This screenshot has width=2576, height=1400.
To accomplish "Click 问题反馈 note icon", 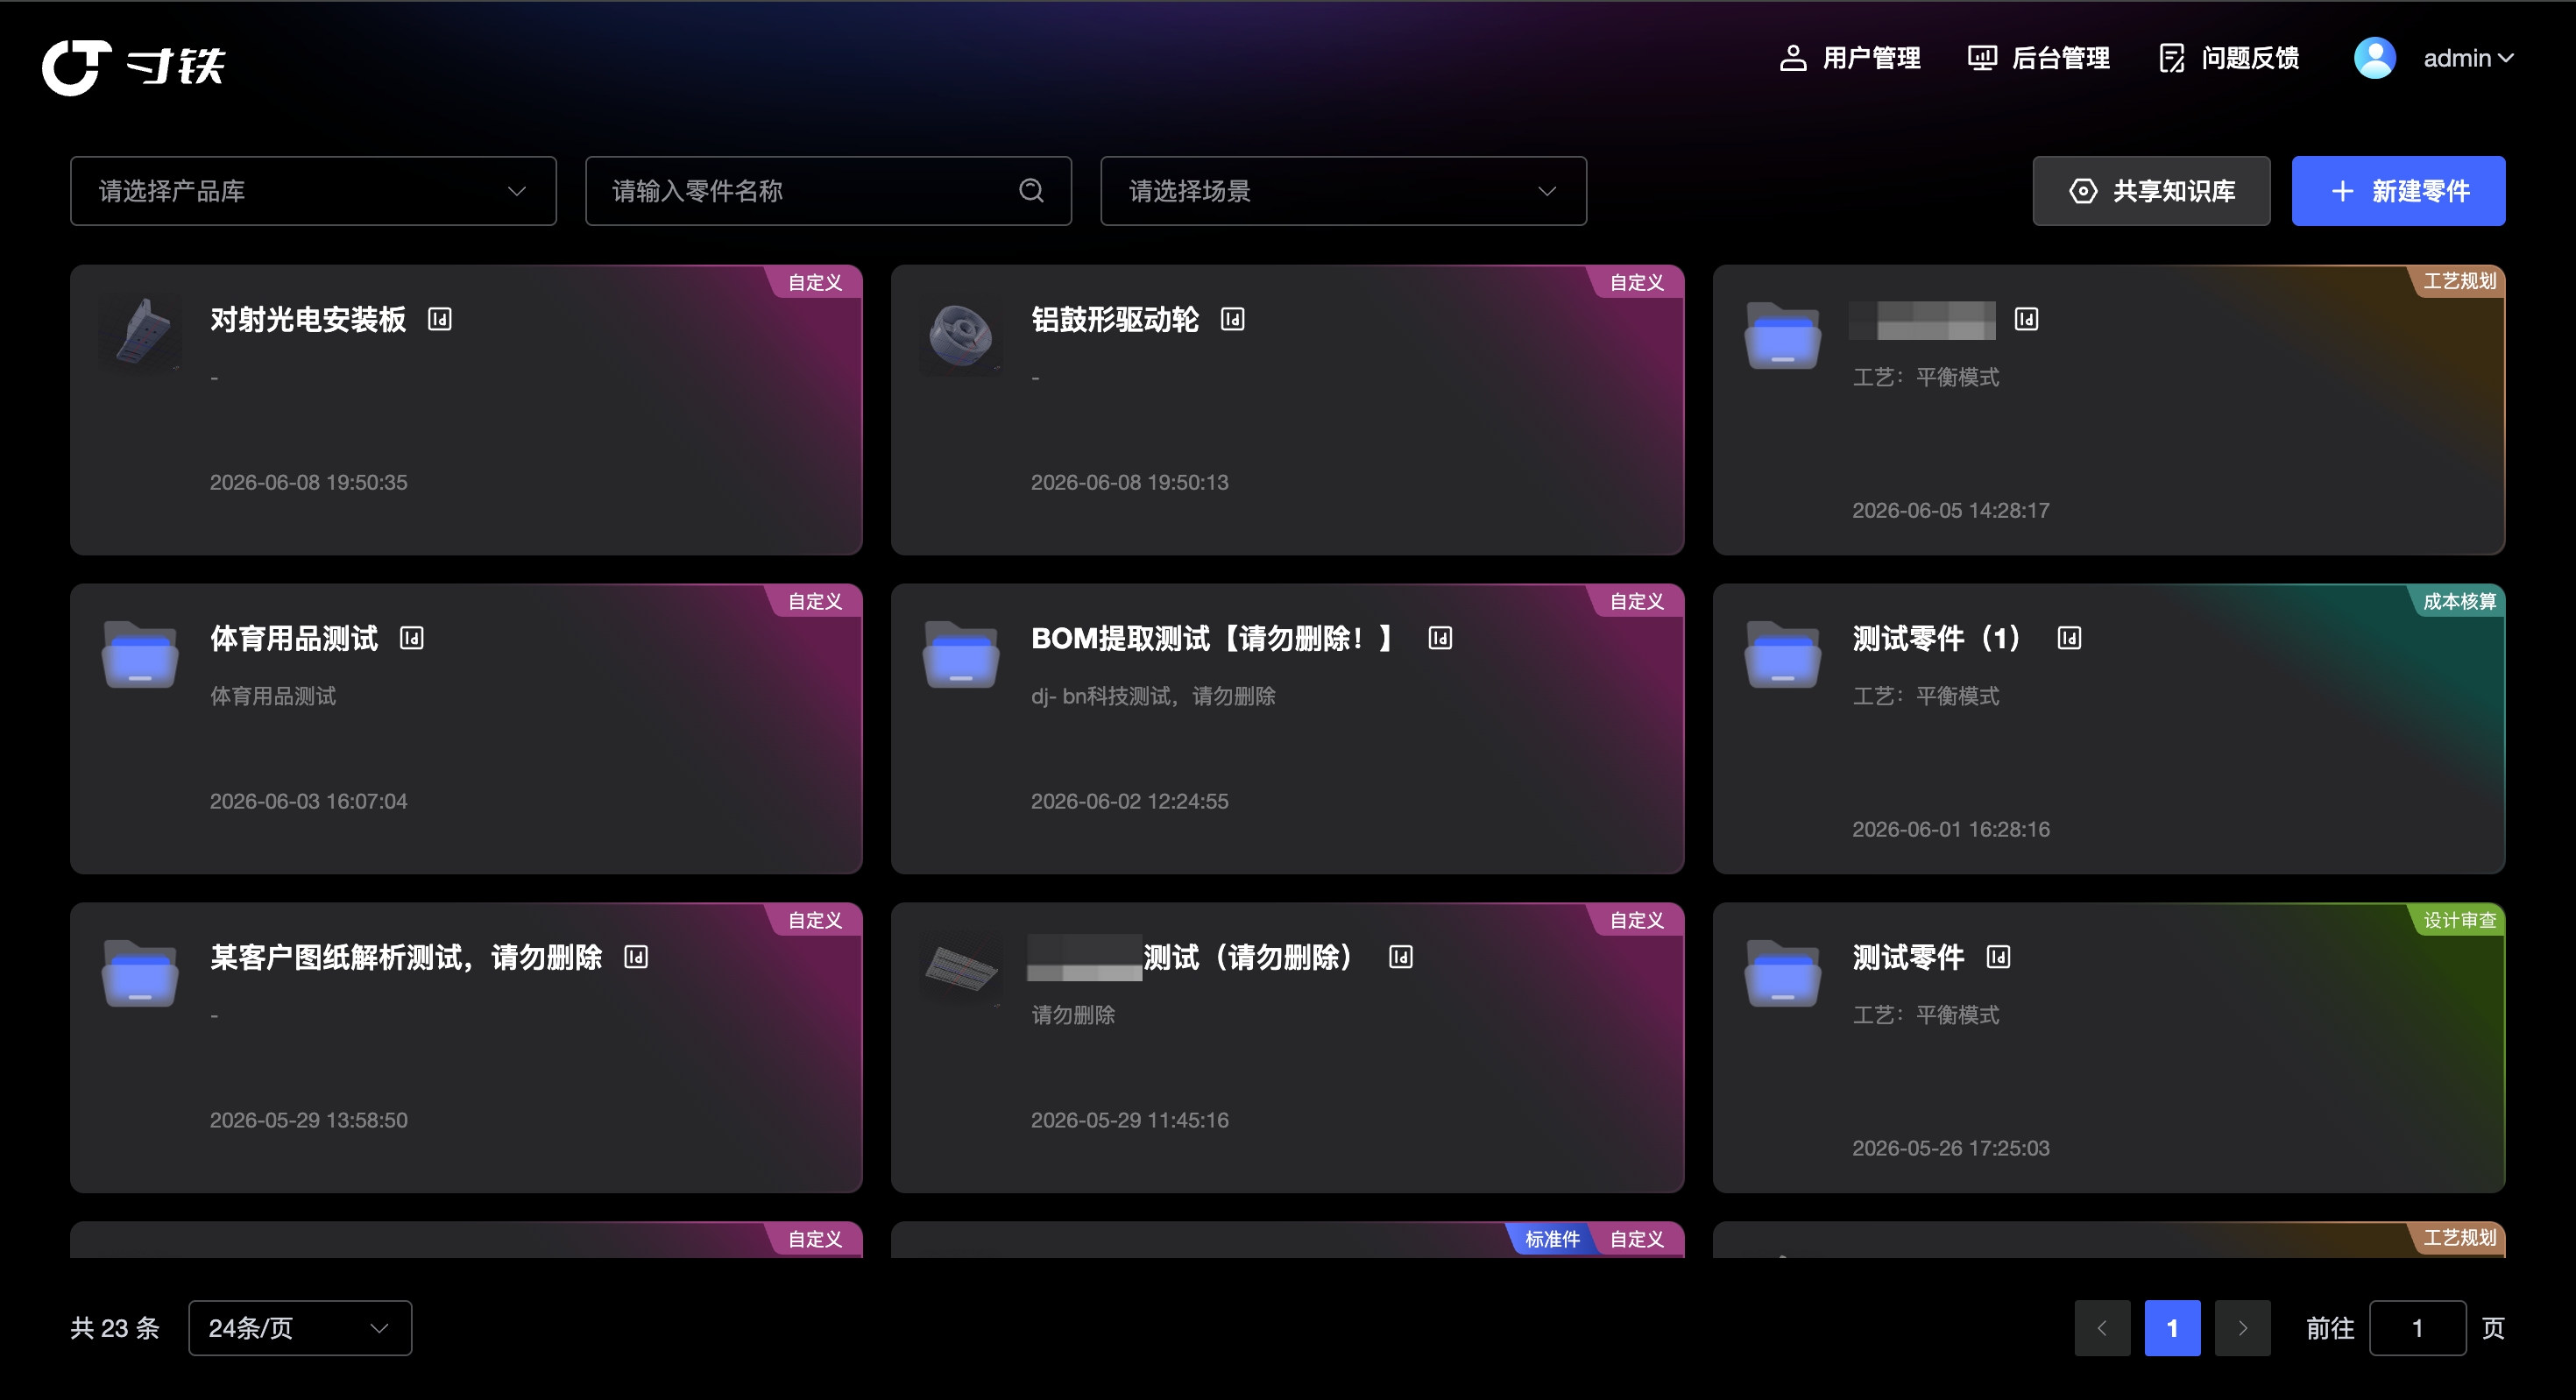I will [x=2172, y=58].
